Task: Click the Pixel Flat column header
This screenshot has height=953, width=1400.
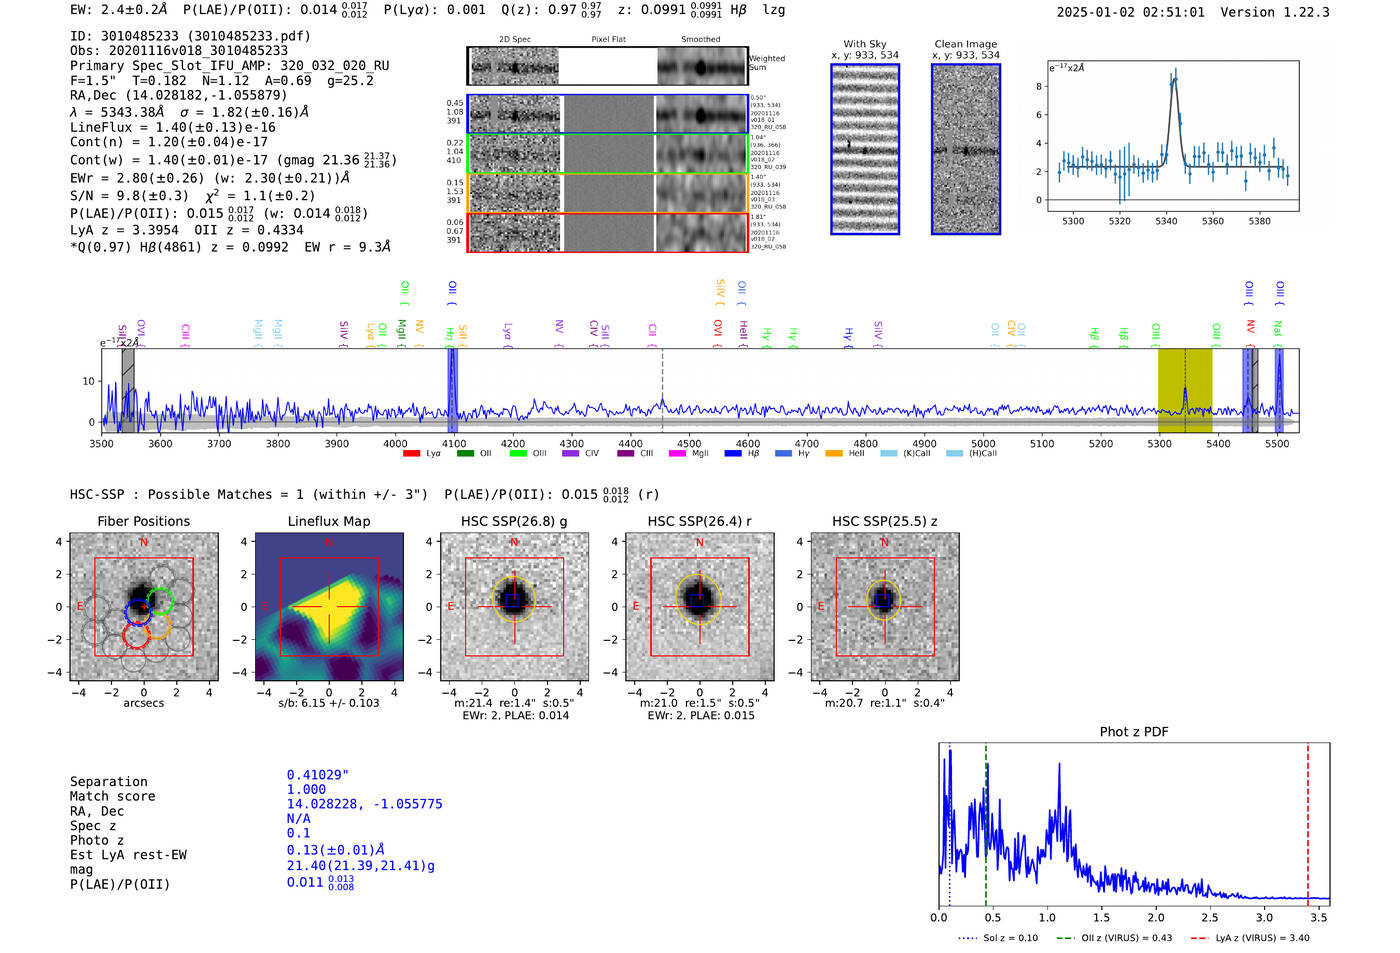Action: coord(608,39)
